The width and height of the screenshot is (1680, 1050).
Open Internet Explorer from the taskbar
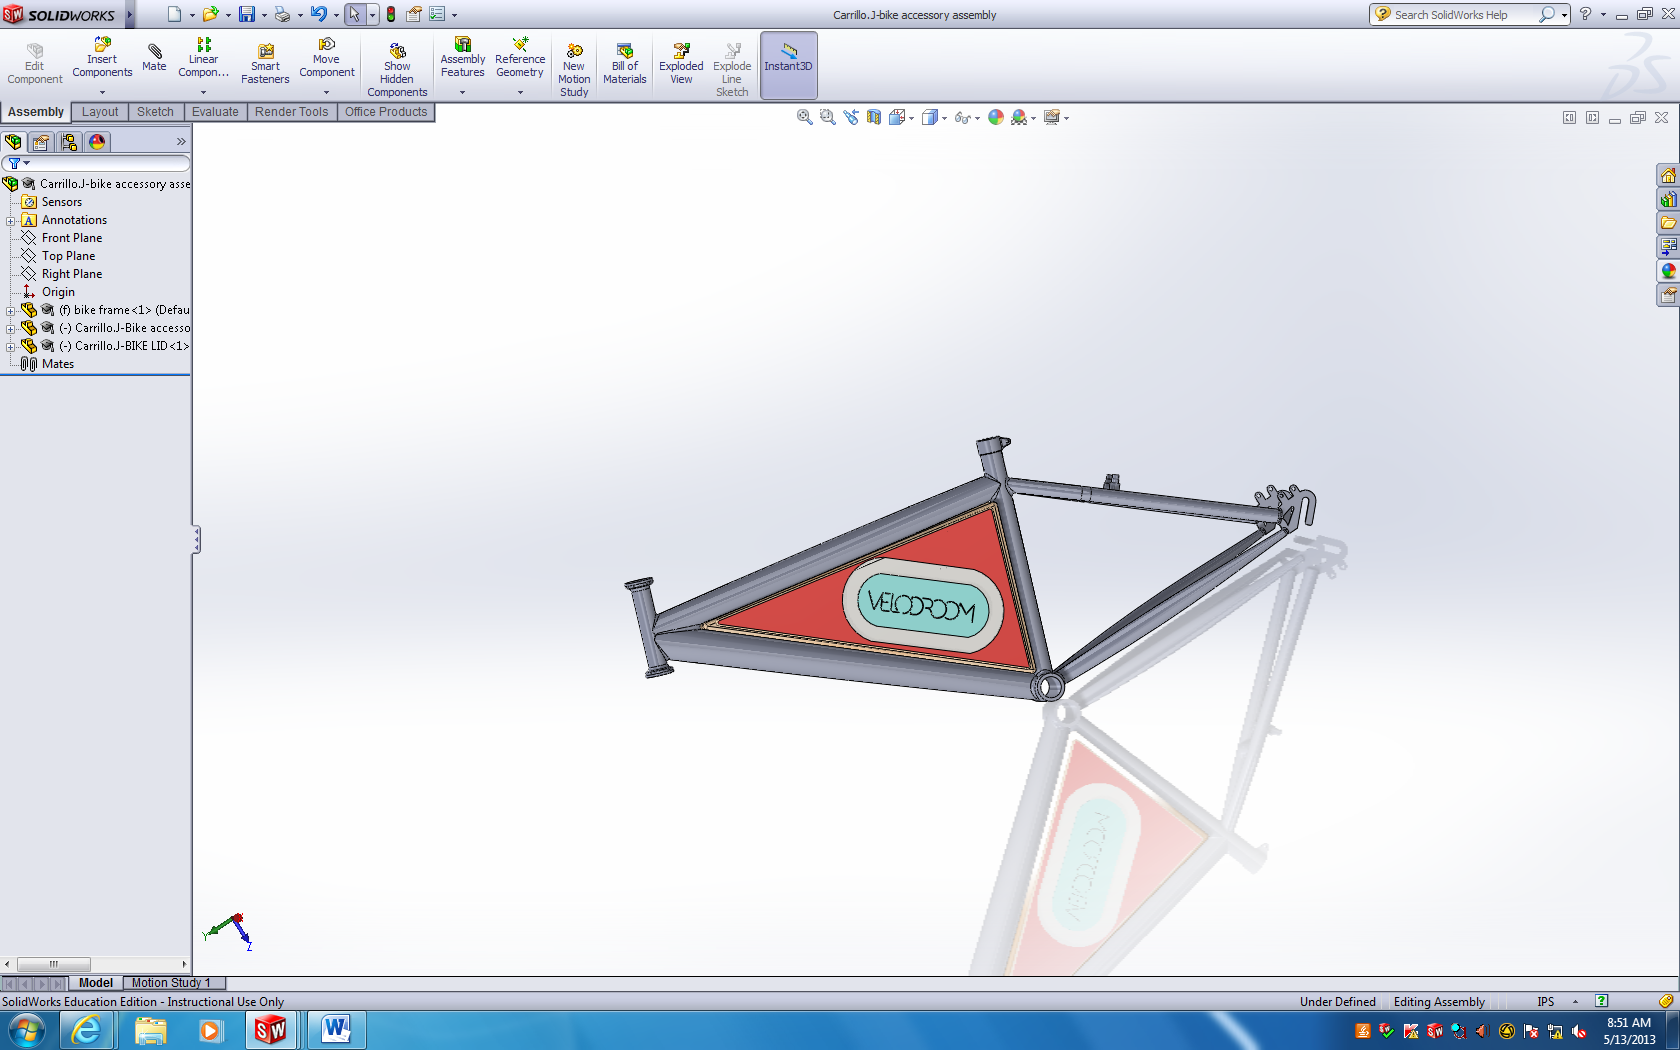pos(87,1030)
